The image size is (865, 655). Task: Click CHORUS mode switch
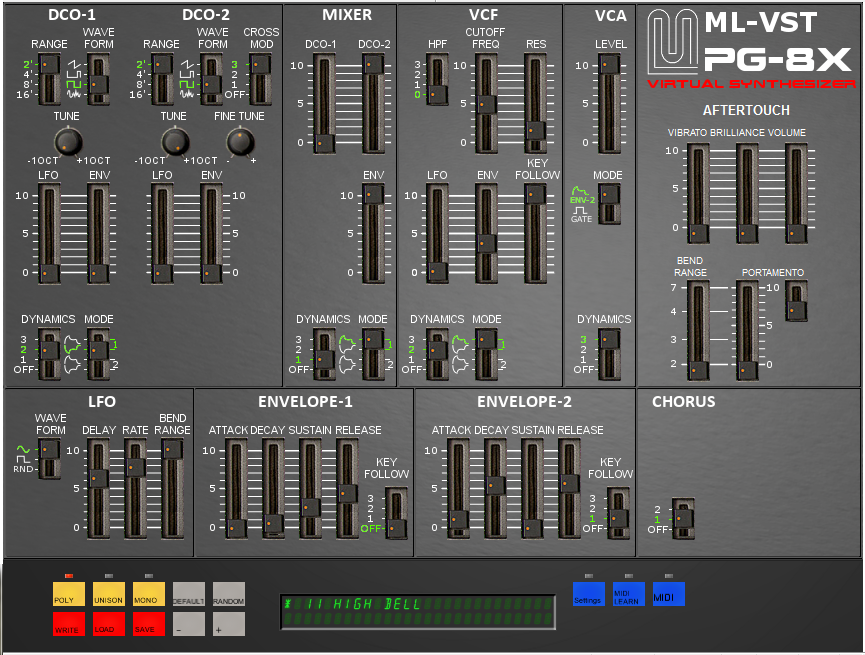click(683, 519)
